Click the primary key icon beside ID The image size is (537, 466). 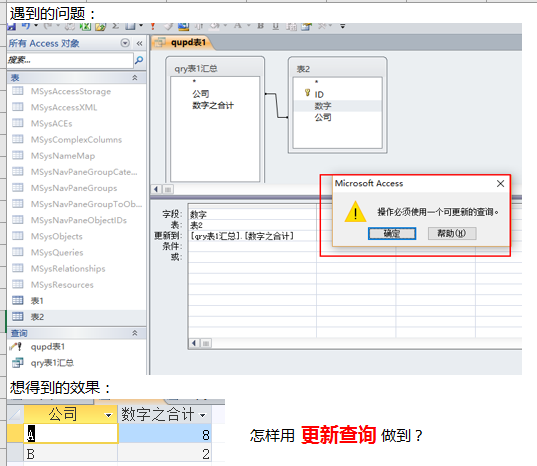click(x=307, y=93)
